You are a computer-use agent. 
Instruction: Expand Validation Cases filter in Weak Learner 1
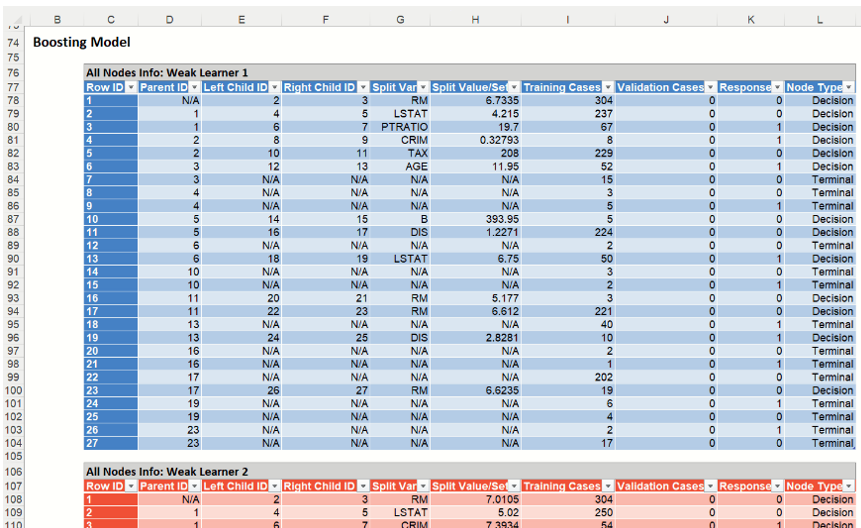coord(709,88)
